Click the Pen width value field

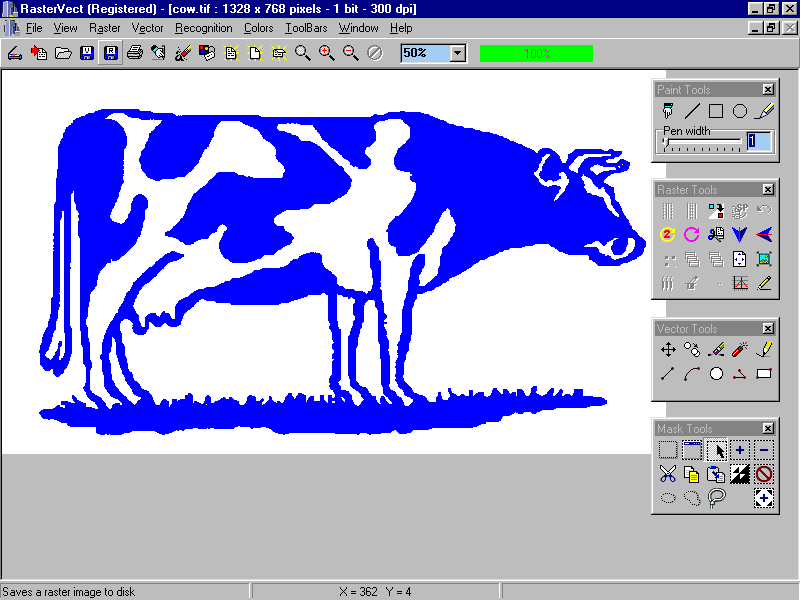(x=759, y=141)
